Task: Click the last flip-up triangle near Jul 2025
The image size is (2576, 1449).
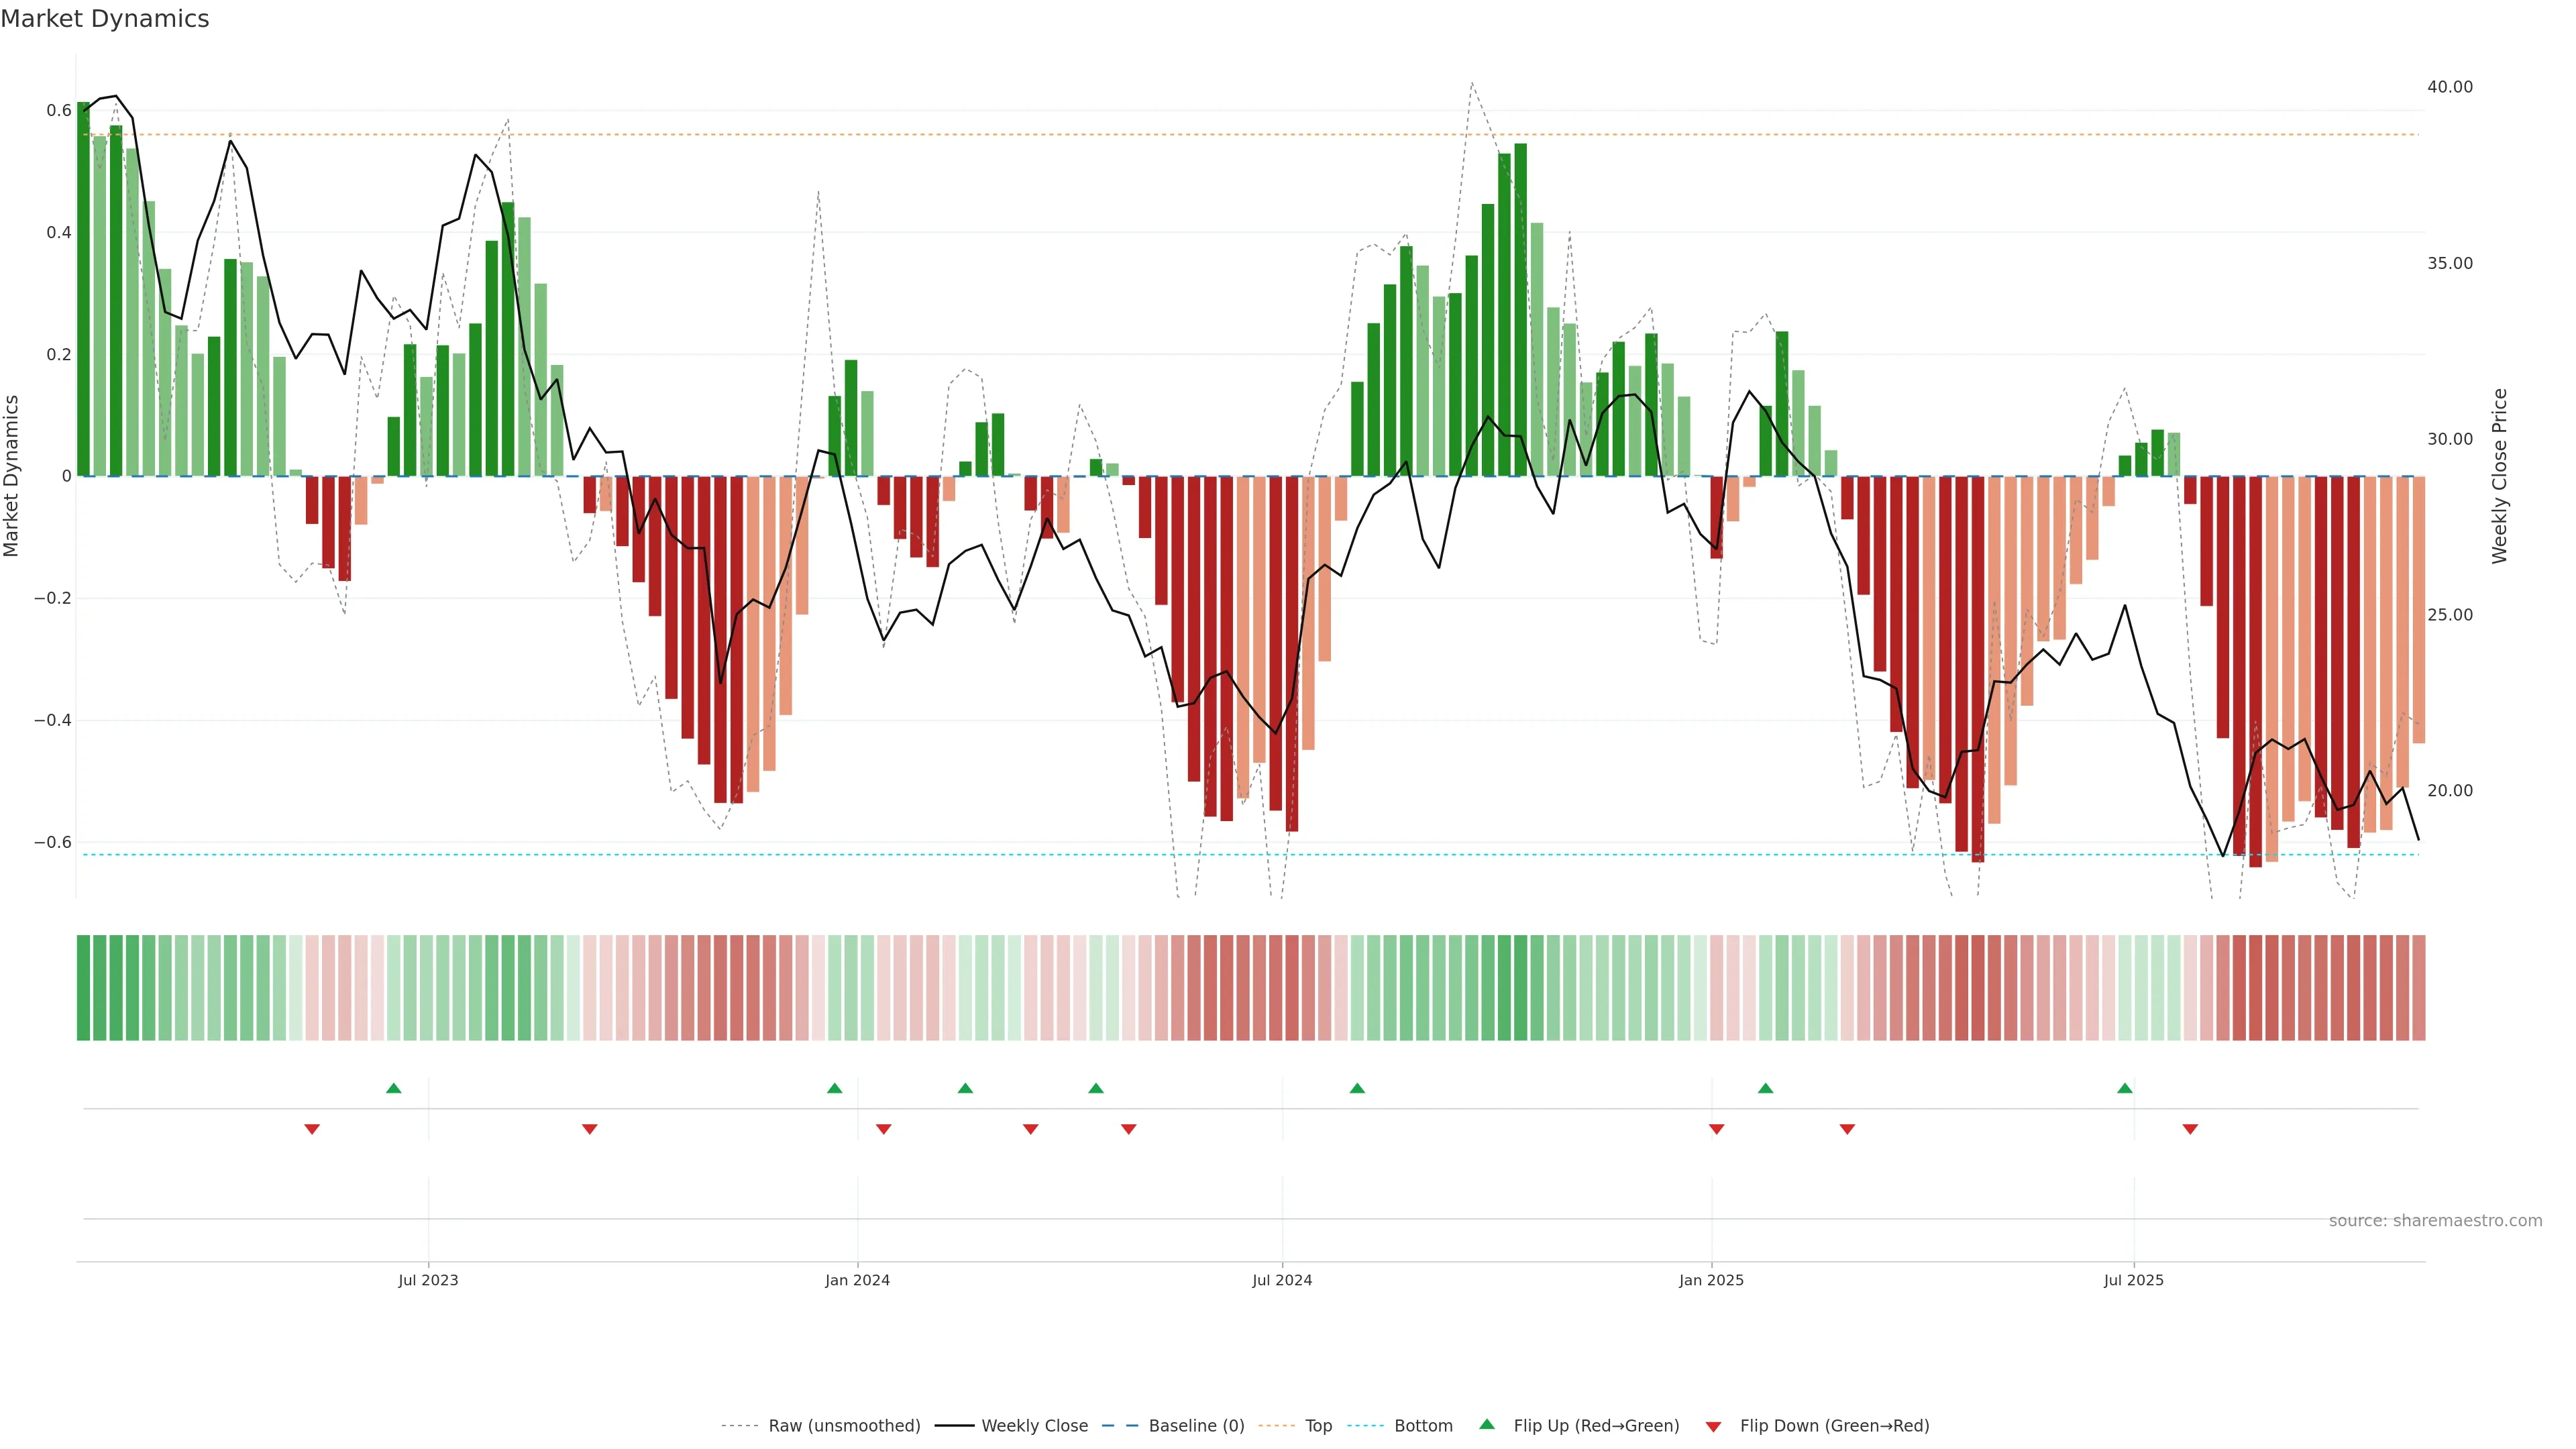Action: click(x=2125, y=1088)
